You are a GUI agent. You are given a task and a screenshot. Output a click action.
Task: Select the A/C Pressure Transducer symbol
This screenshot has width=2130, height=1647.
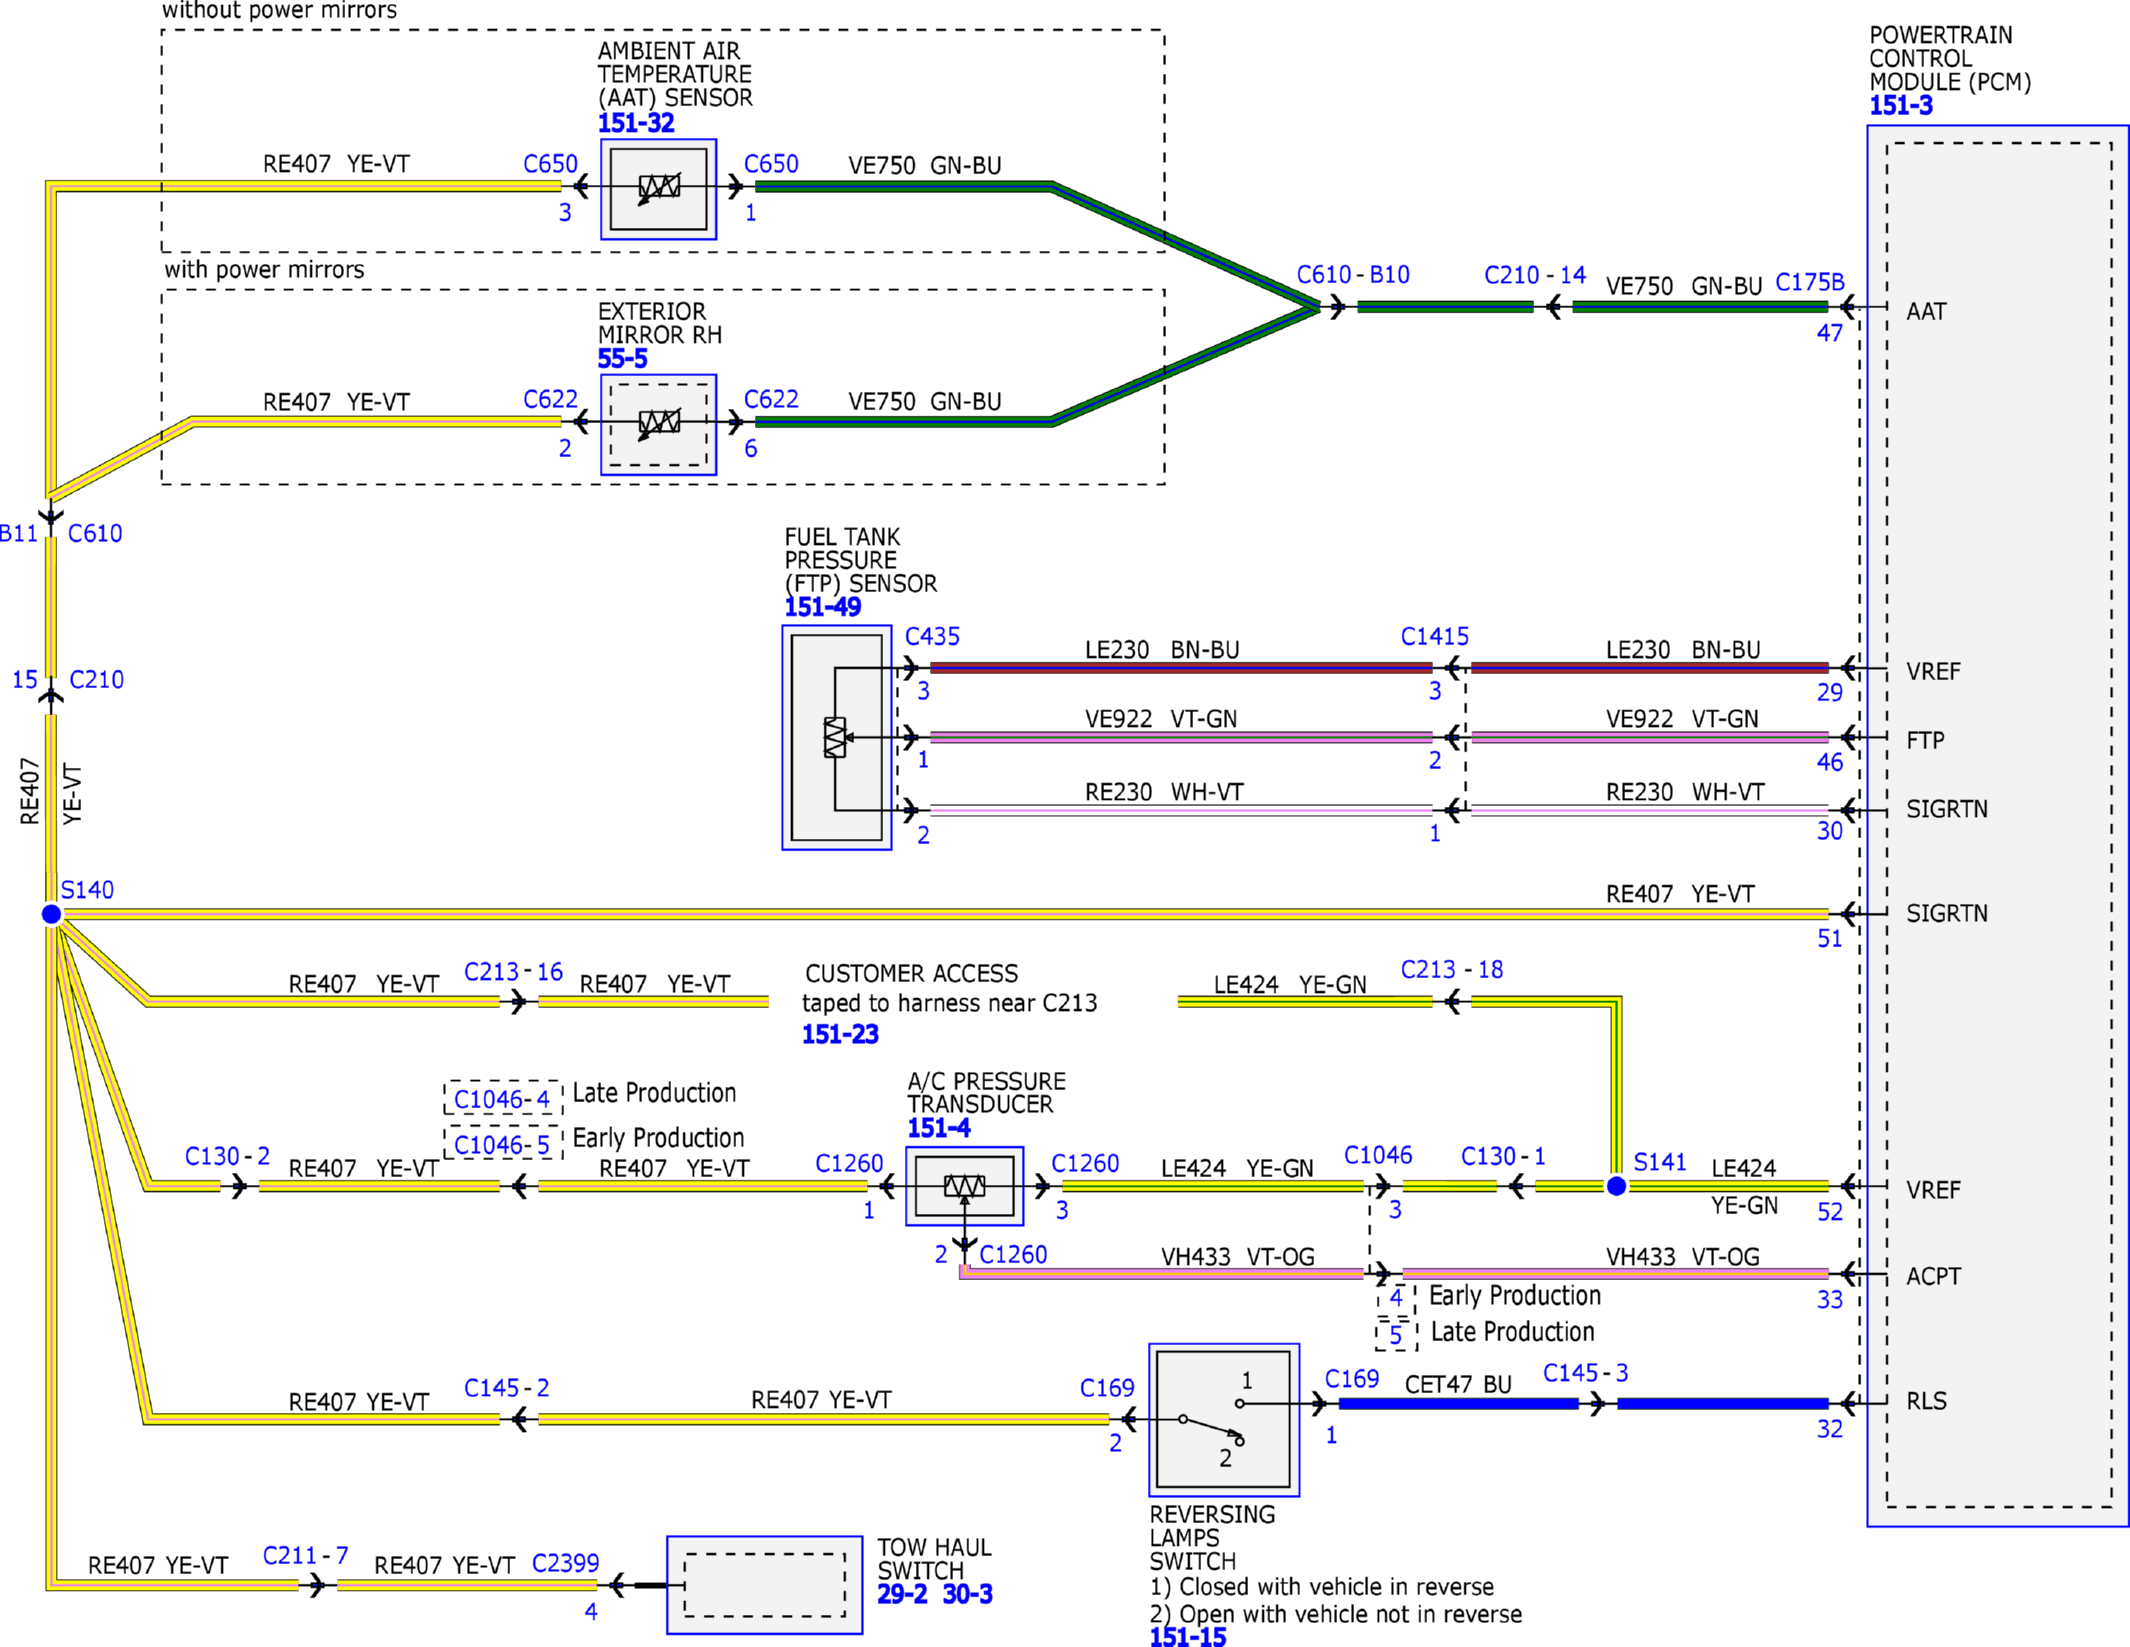click(x=964, y=1186)
